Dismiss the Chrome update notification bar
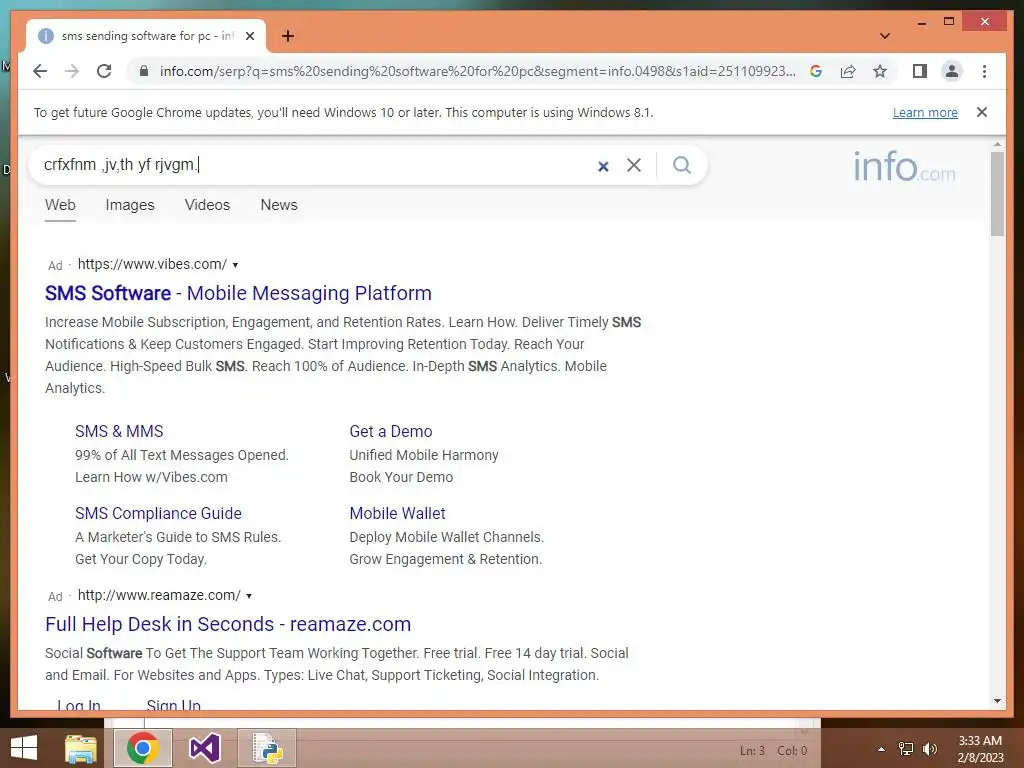The width and height of the screenshot is (1024, 768). [982, 112]
